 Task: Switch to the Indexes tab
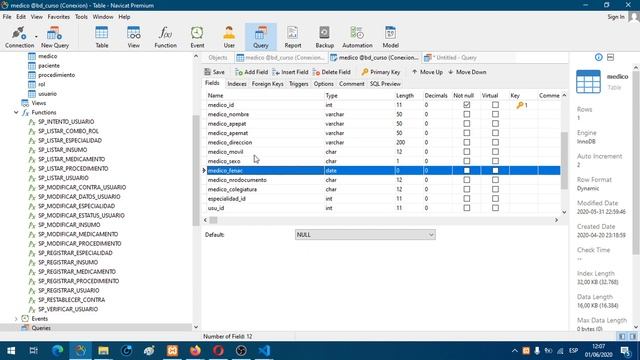tap(237, 84)
